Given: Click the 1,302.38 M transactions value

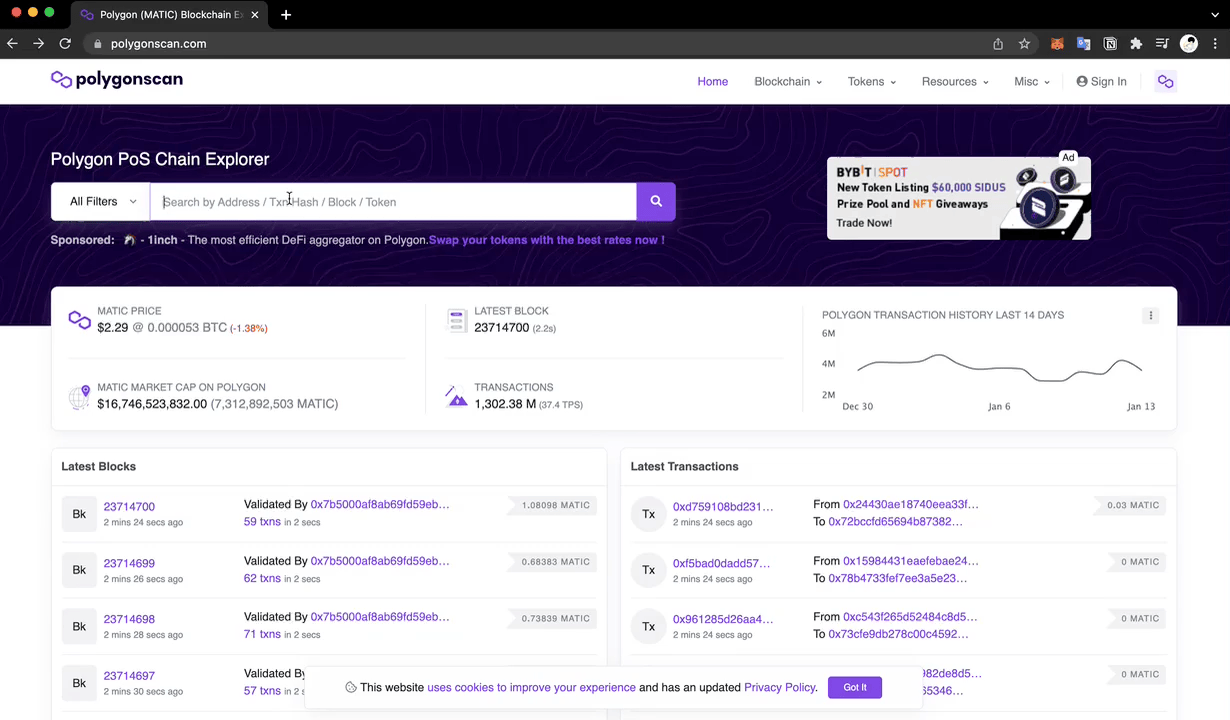Looking at the screenshot, I should [x=505, y=404].
